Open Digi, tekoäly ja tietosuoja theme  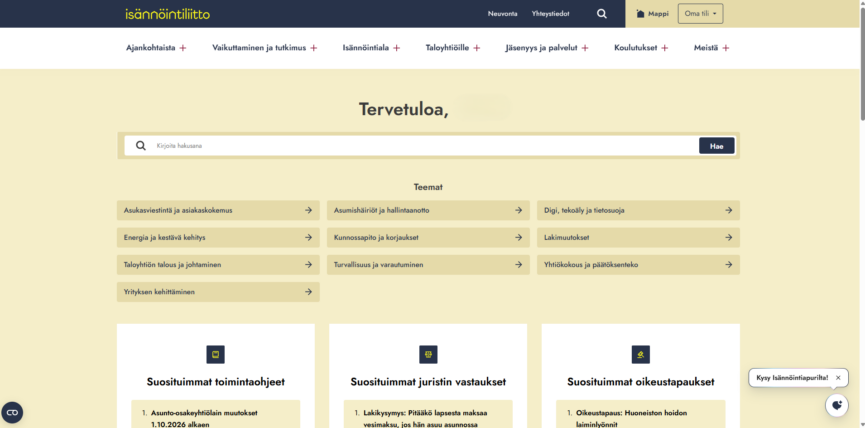tap(638, 210)
